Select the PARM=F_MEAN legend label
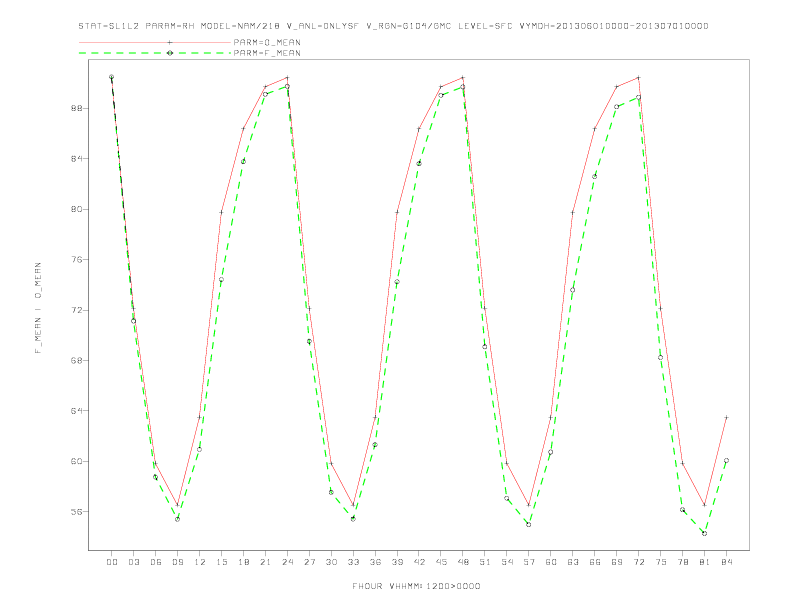Image resolution: width=792 pixels, height=612 pixels. 267,53
